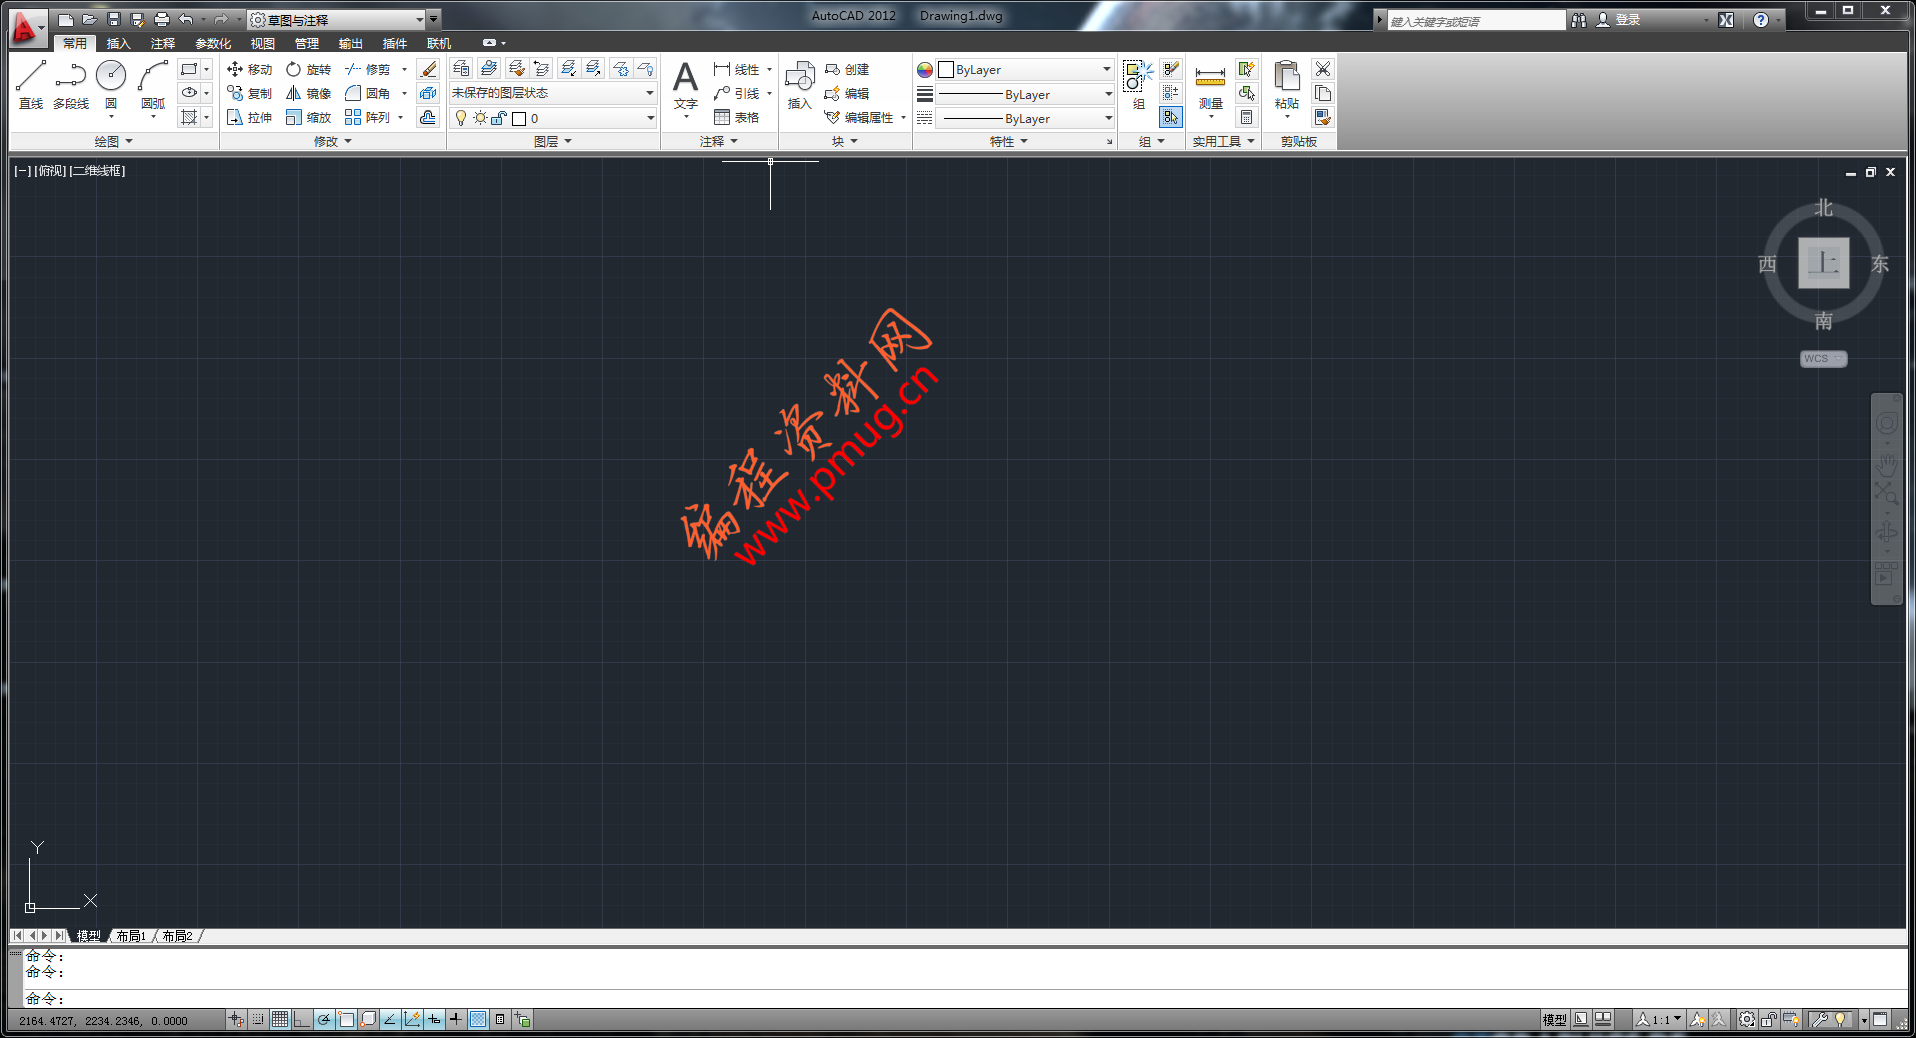Click 线性 (Linear dimension) button

(737, 69)
